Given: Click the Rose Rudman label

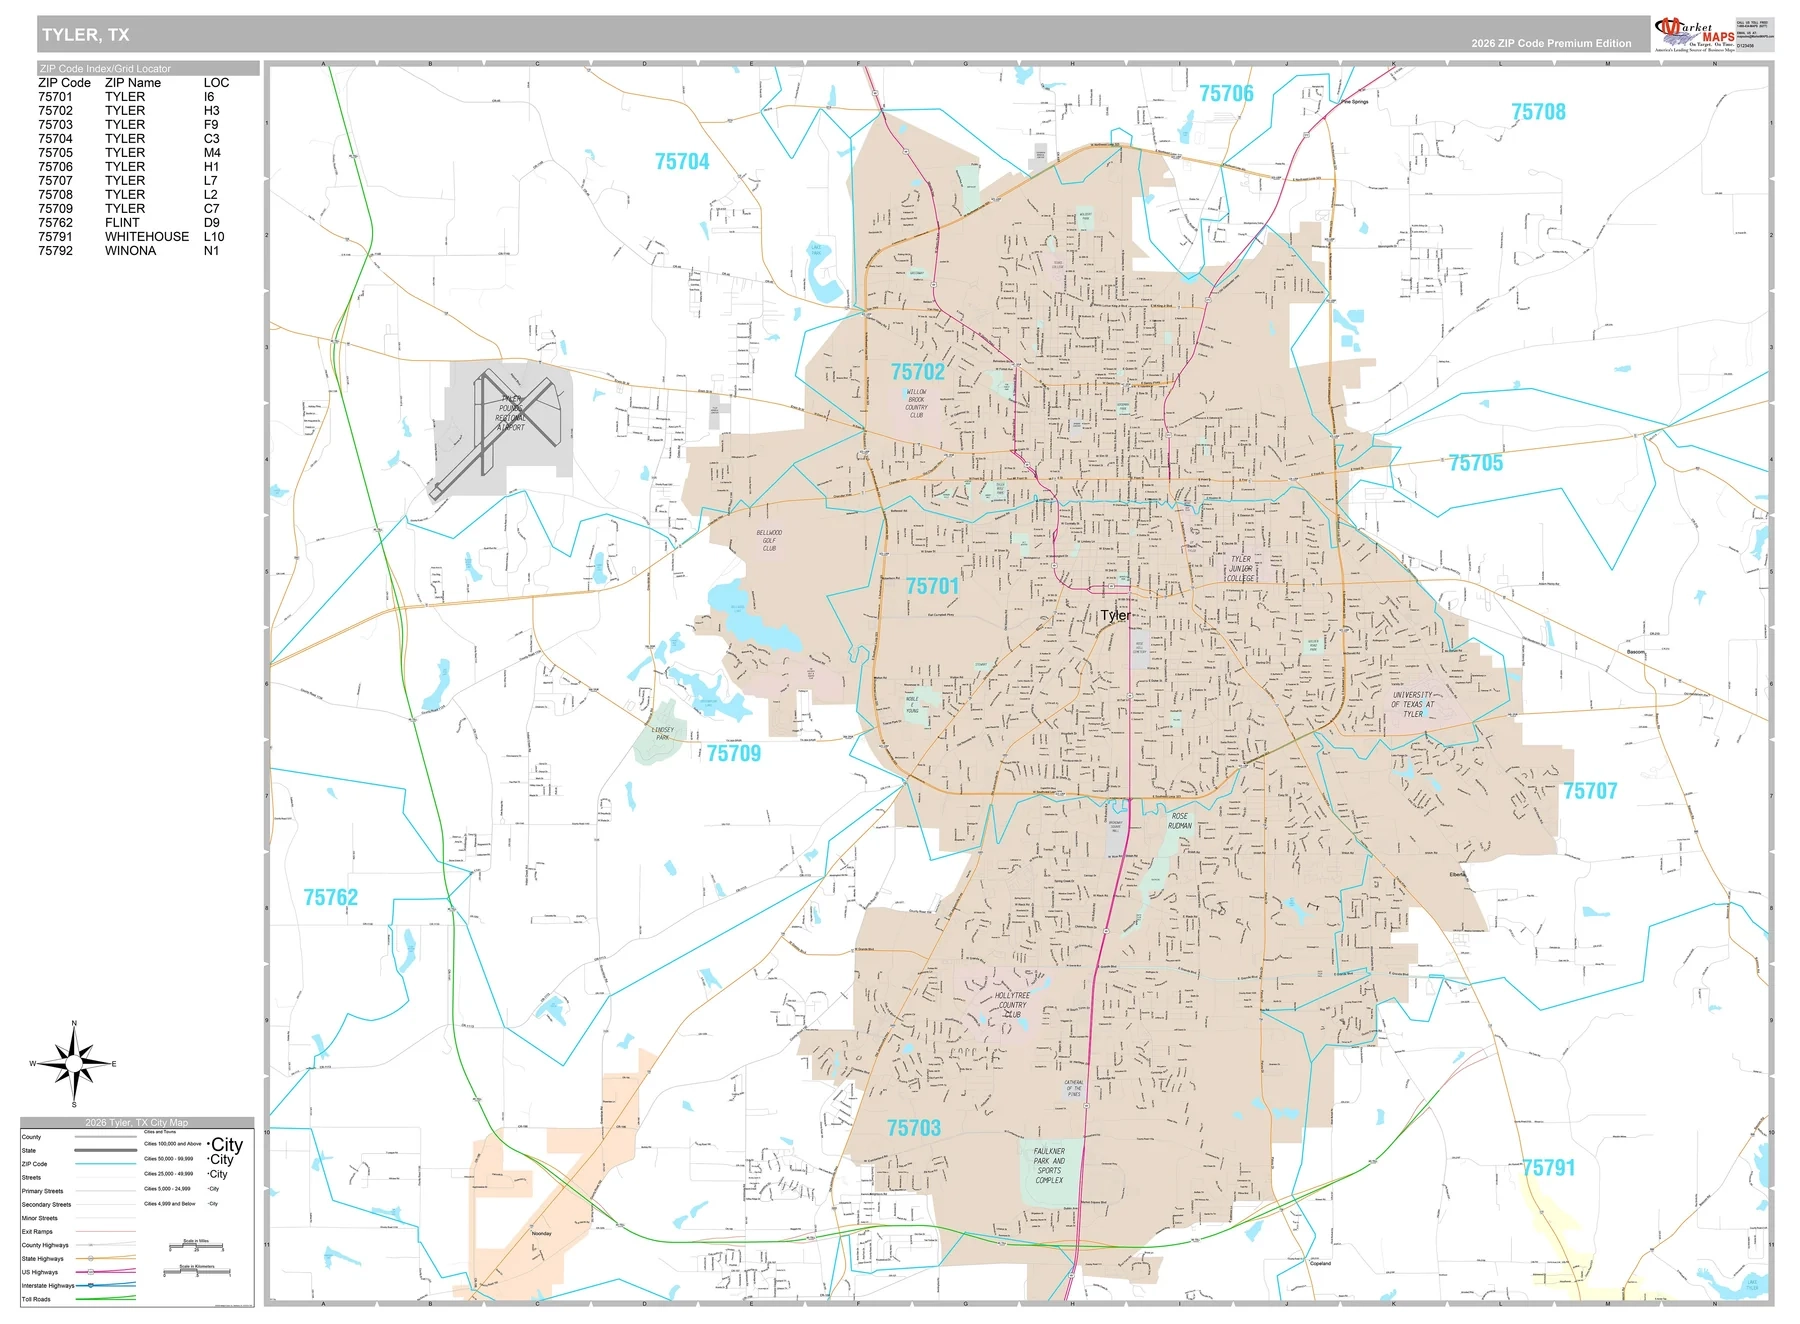Looking at the screenshot, I should point(1180,821).
